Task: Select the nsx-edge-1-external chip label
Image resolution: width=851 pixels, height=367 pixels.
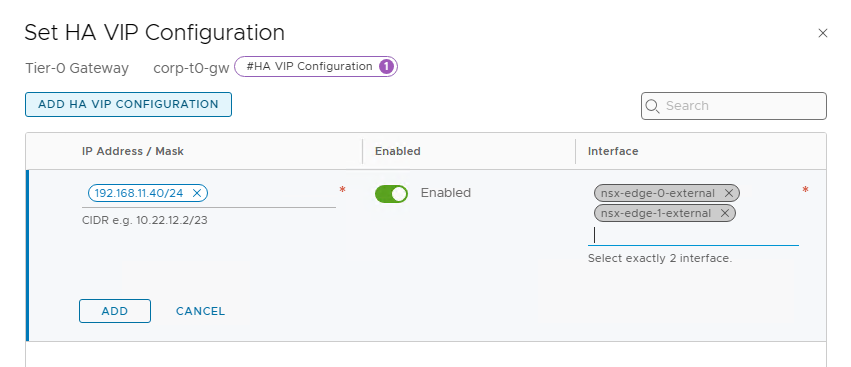Action: [x=656, y=213]
